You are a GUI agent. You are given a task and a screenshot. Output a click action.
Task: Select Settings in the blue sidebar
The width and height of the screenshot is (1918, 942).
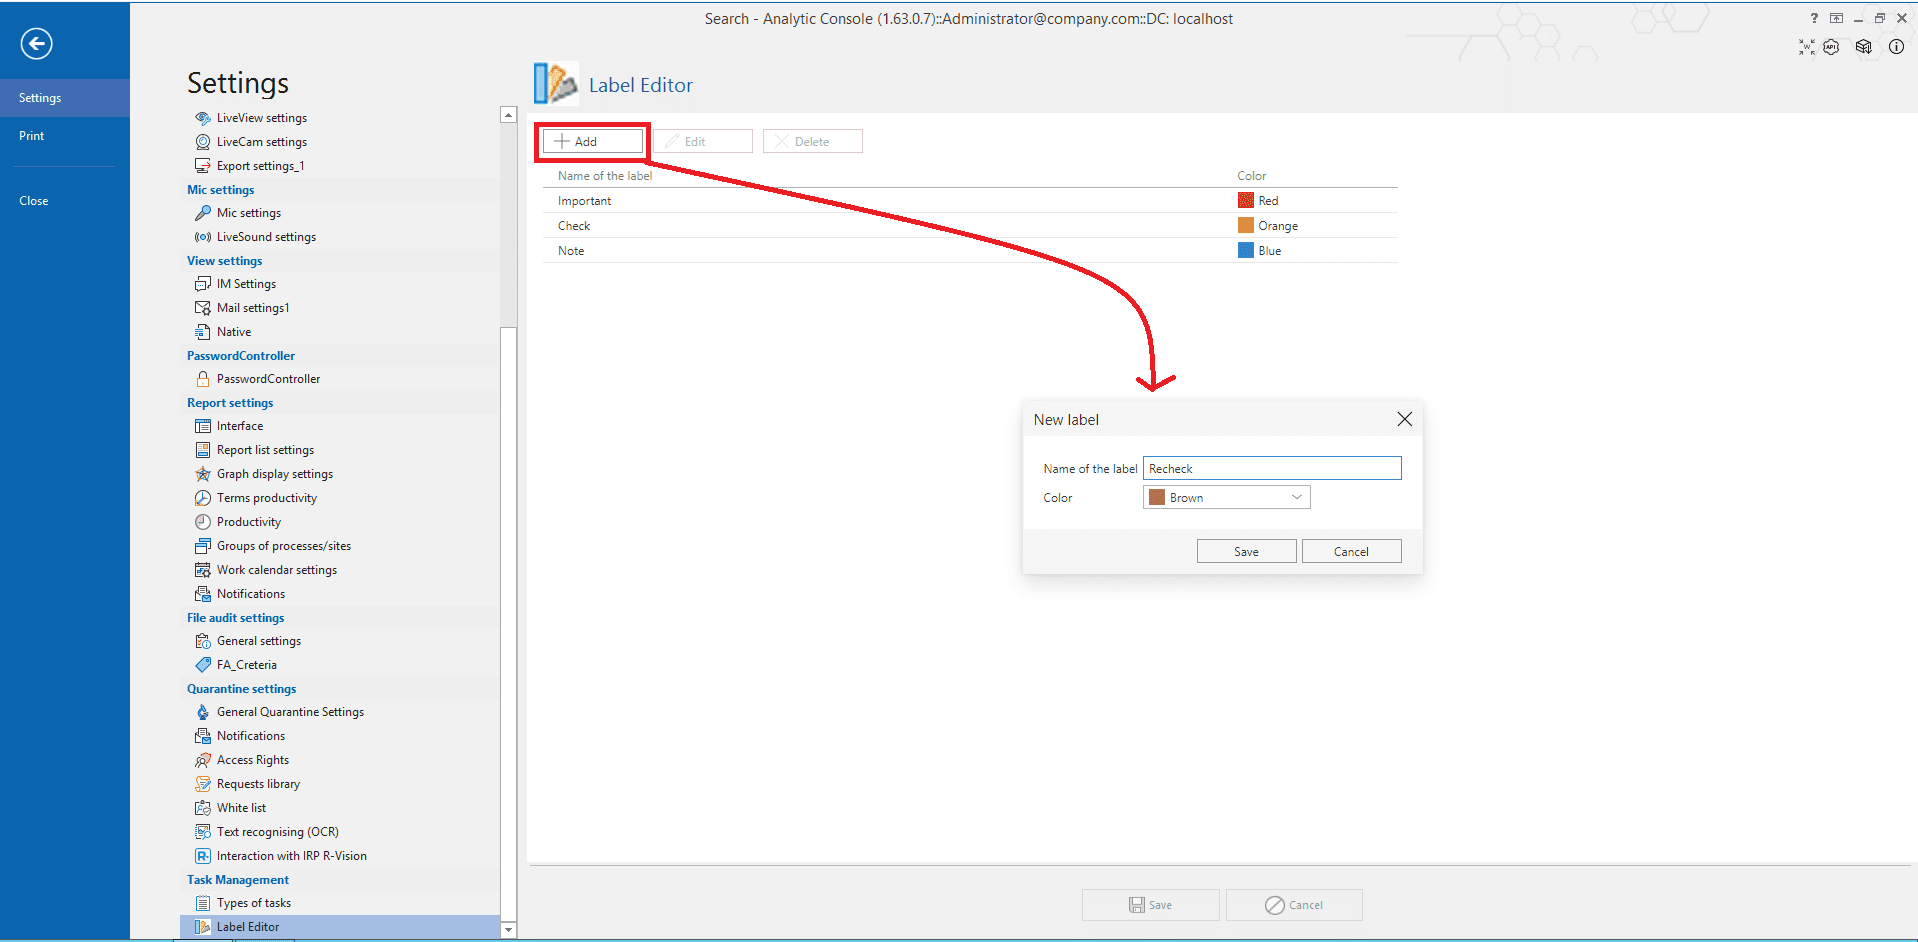(x=65, y=98)
